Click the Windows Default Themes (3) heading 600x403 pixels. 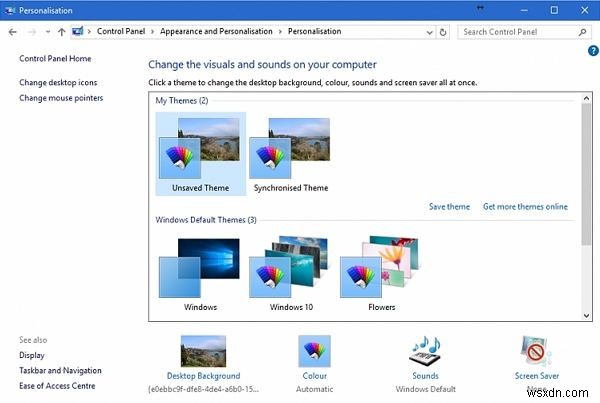[206, 220]
